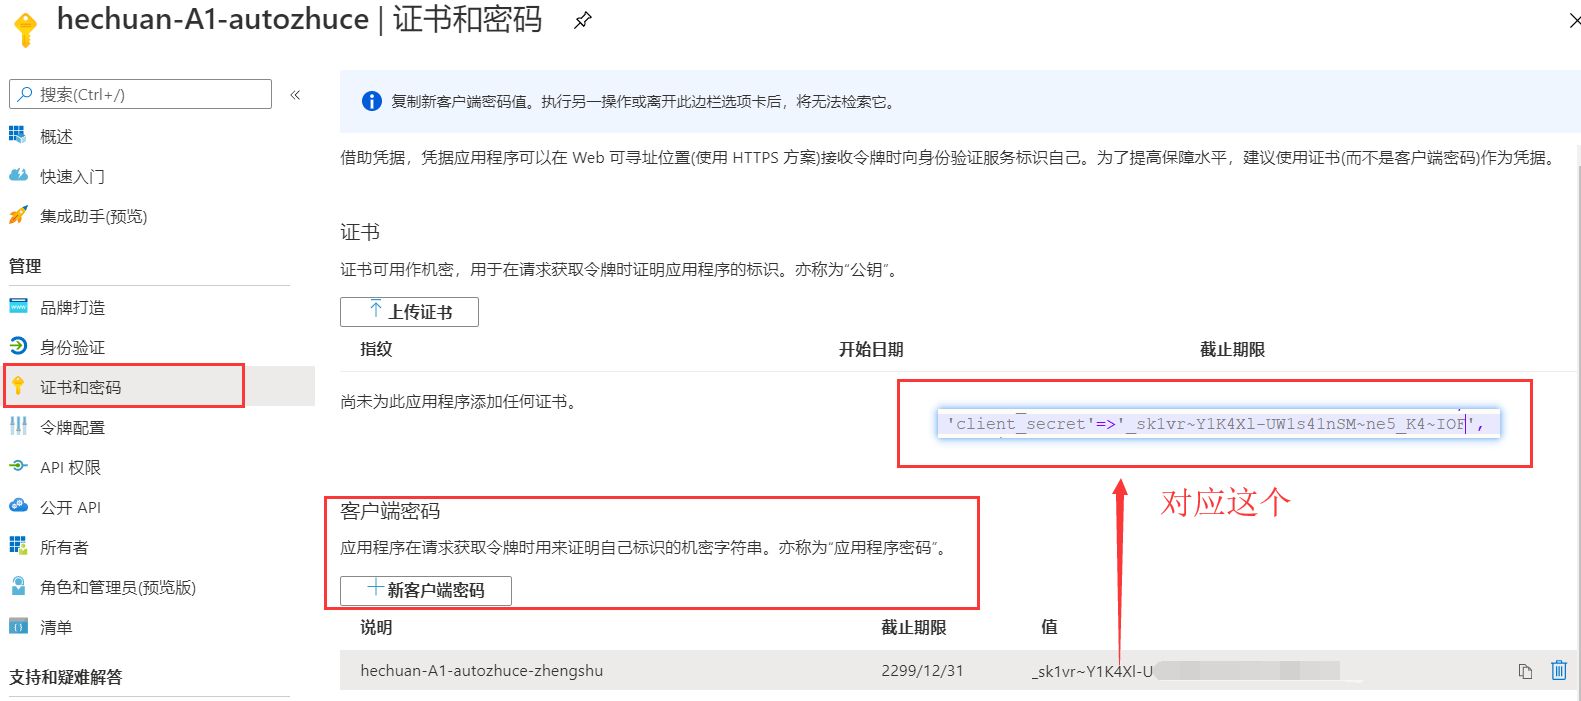Click the yellow key icon beside the app title
1581x701 pixels.
click(x=26, y=29)
